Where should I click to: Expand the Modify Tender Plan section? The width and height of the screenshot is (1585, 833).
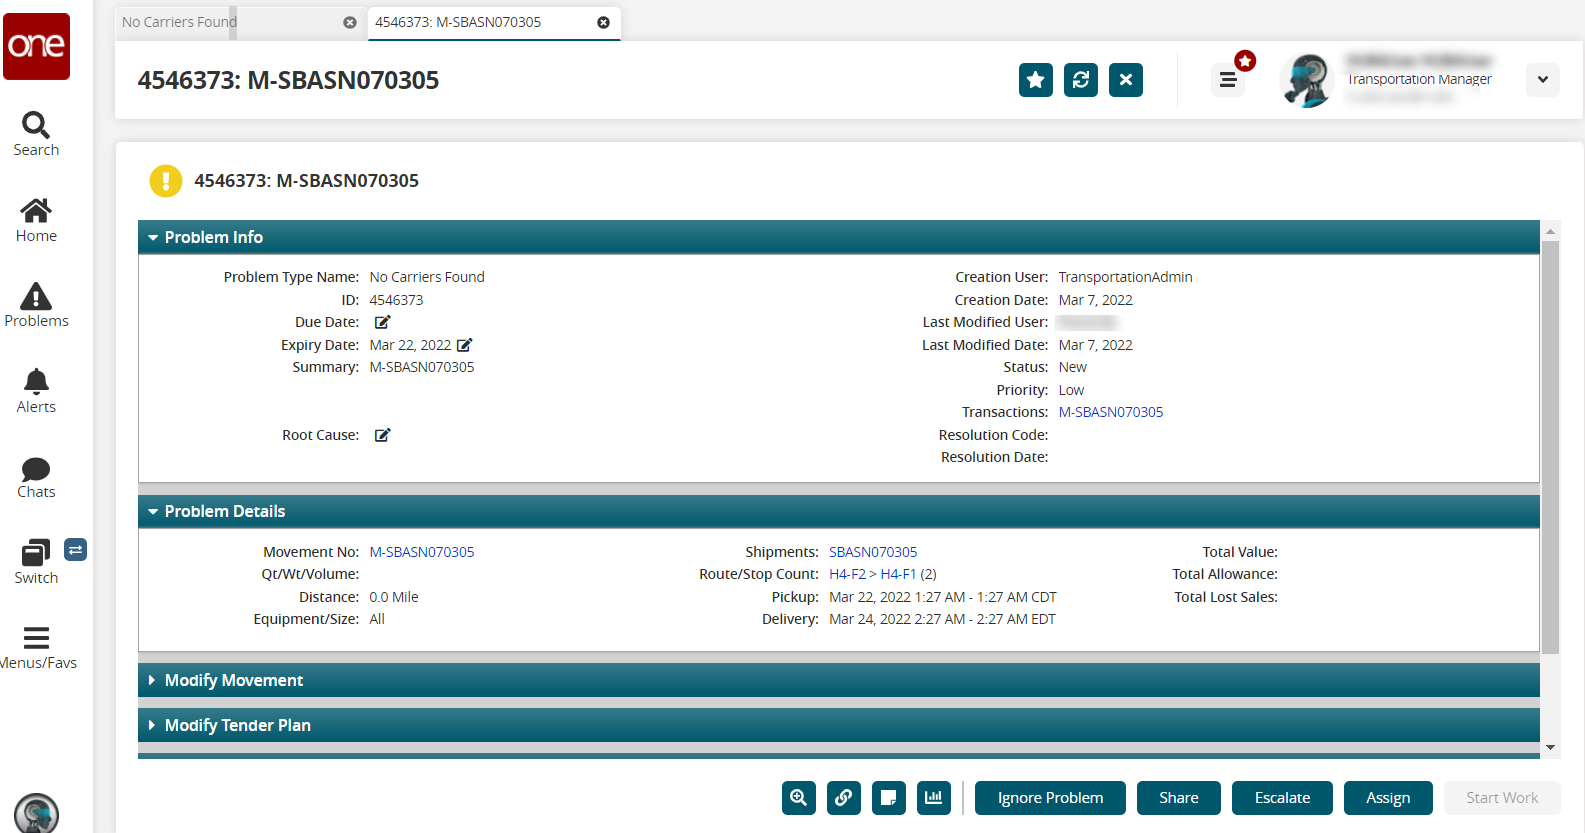click(152, 725)
